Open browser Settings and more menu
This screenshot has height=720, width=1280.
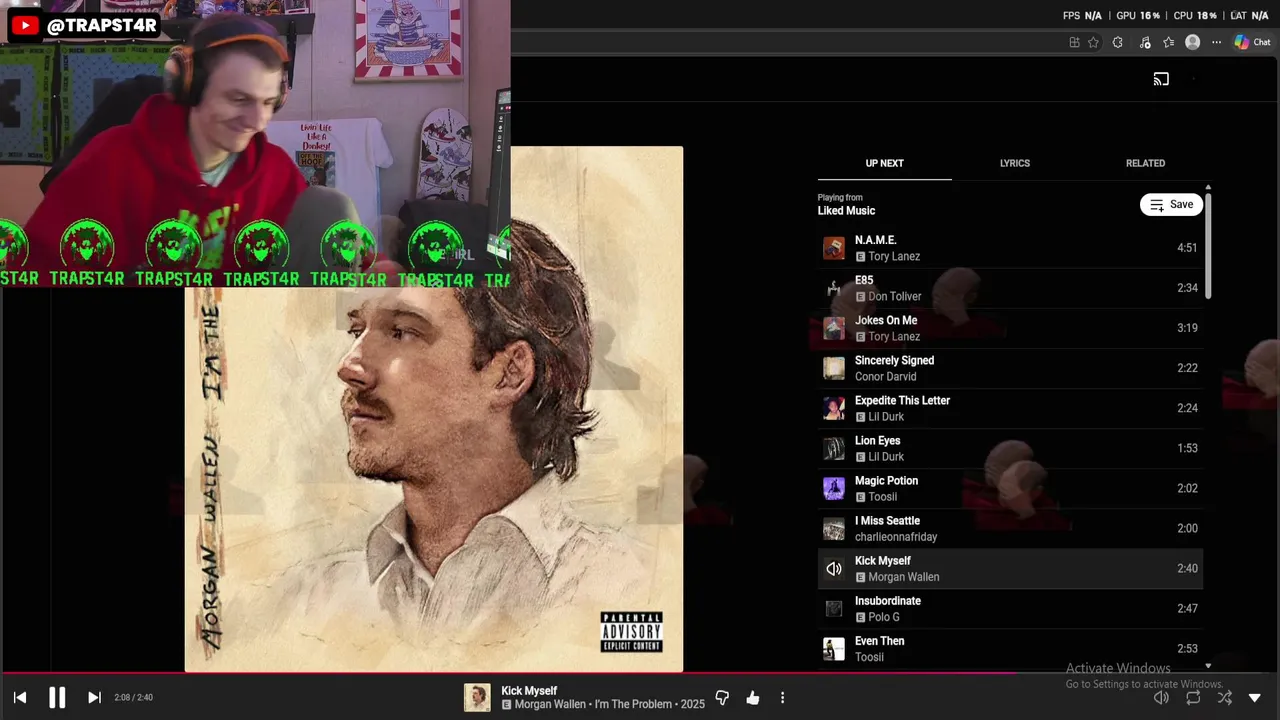pos(1216,42)
